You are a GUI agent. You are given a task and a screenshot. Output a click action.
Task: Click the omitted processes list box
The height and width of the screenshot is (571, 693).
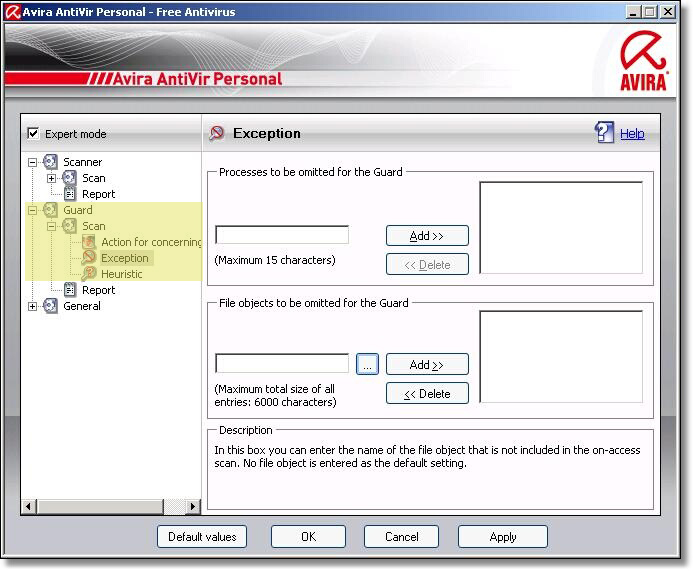[561, 228]
